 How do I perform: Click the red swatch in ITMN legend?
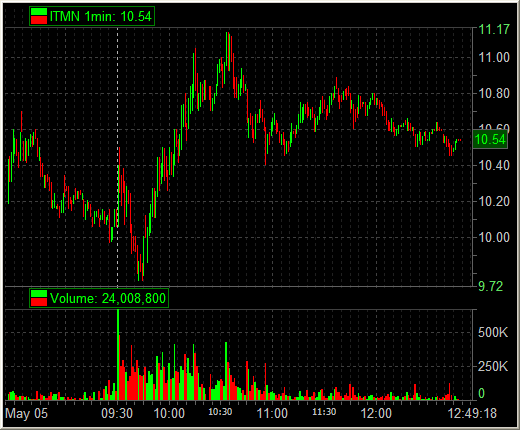[x=39, y=20]
